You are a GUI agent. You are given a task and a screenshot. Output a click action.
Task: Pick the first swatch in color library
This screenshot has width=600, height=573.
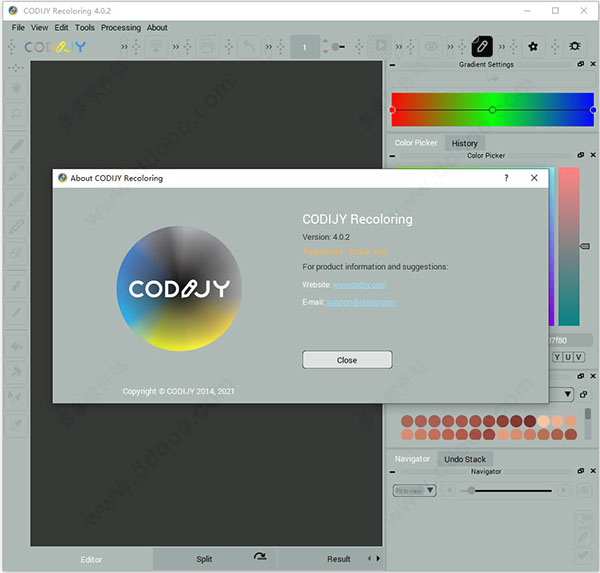point(407,421)
